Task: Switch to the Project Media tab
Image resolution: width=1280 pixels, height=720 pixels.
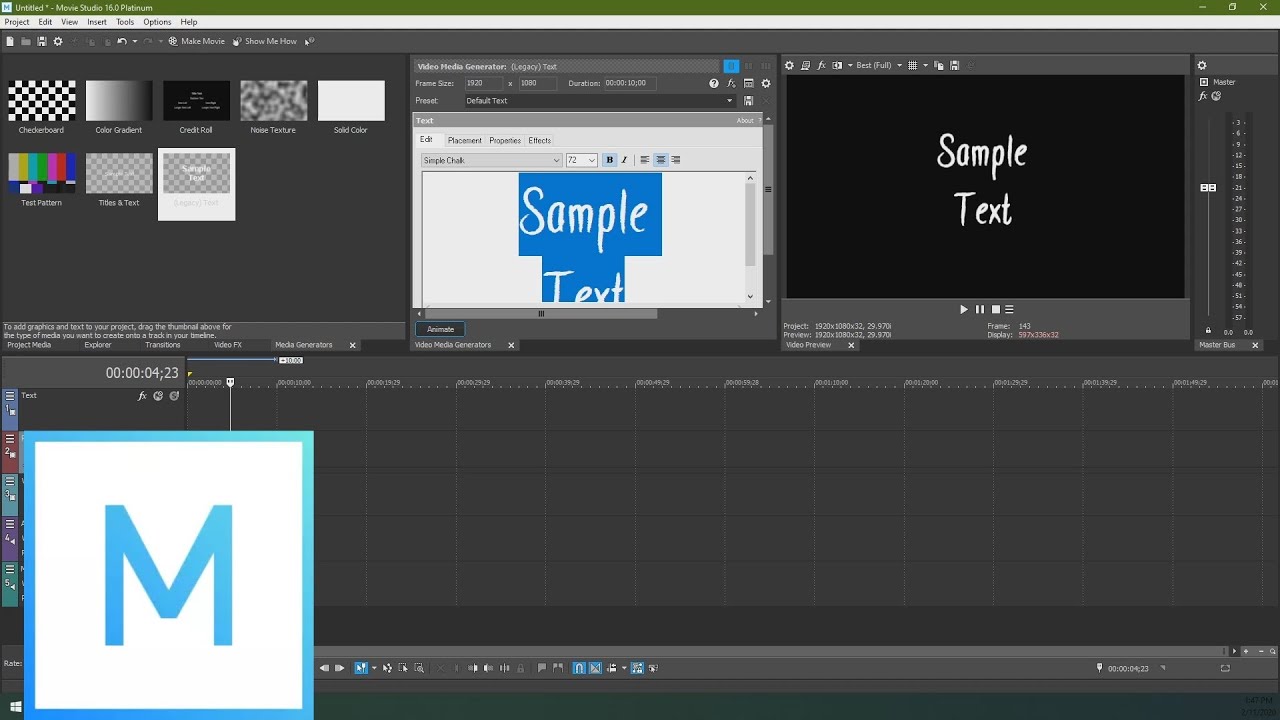Action: pyautogui.click(x=29, y=345)
